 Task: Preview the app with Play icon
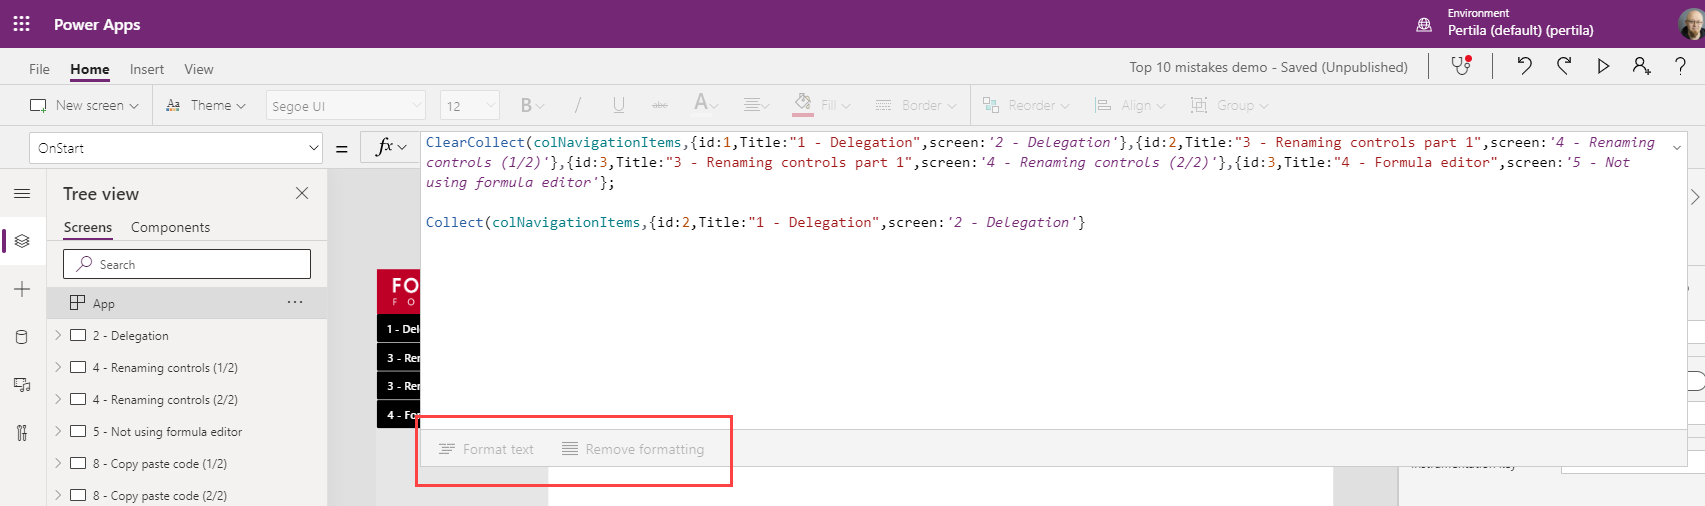1603,66
